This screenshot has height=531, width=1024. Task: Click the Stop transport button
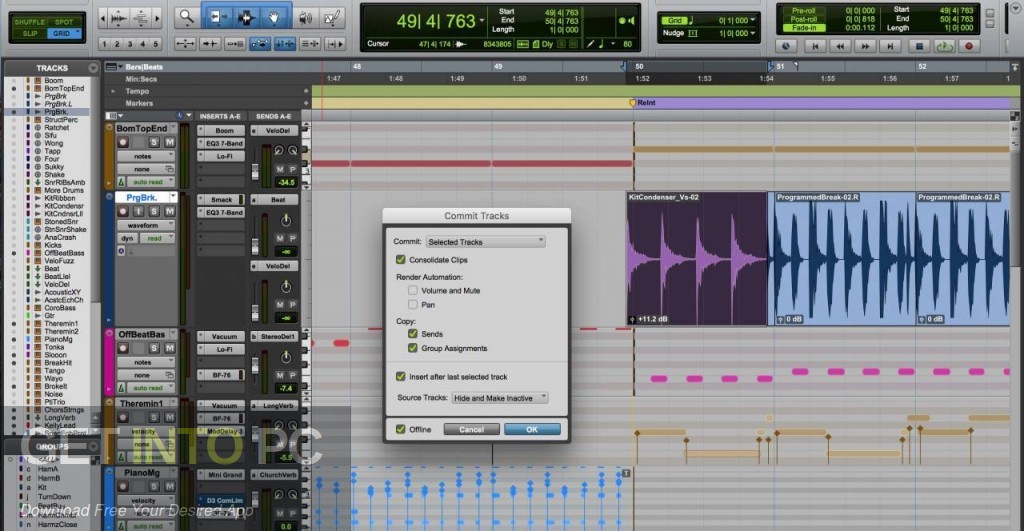[x=920, y=46]
